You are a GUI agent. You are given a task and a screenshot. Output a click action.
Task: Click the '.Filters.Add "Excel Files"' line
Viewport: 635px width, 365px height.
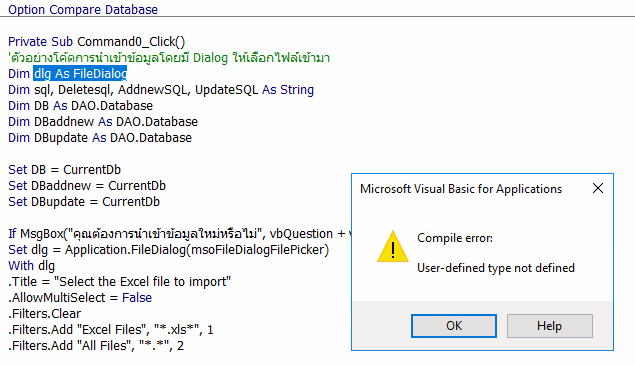click(111, 330)
